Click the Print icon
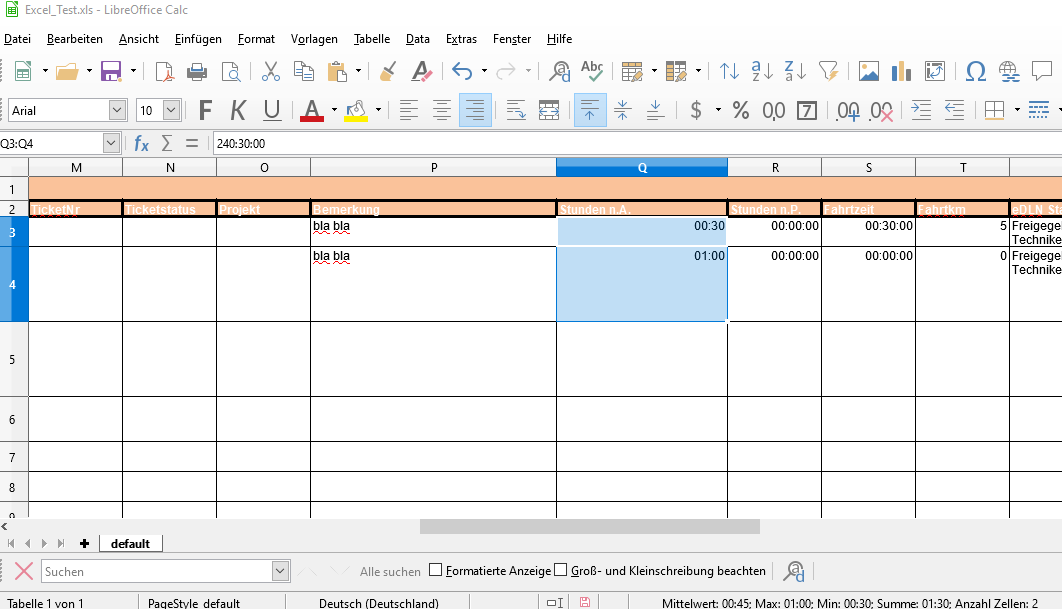 (197, 71)
